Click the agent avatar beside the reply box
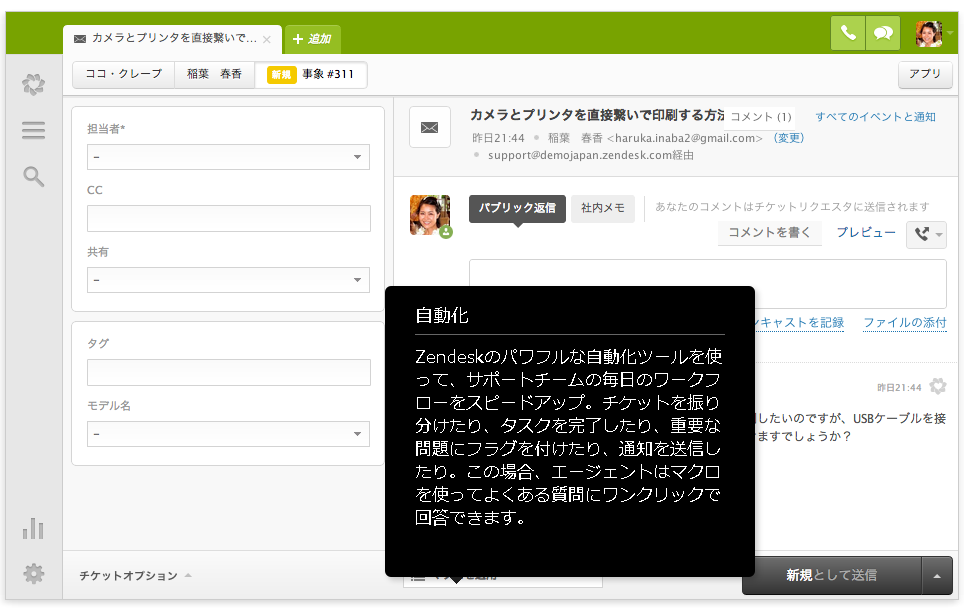This screenshot has width=964, height=614. (x=430, y=215)
